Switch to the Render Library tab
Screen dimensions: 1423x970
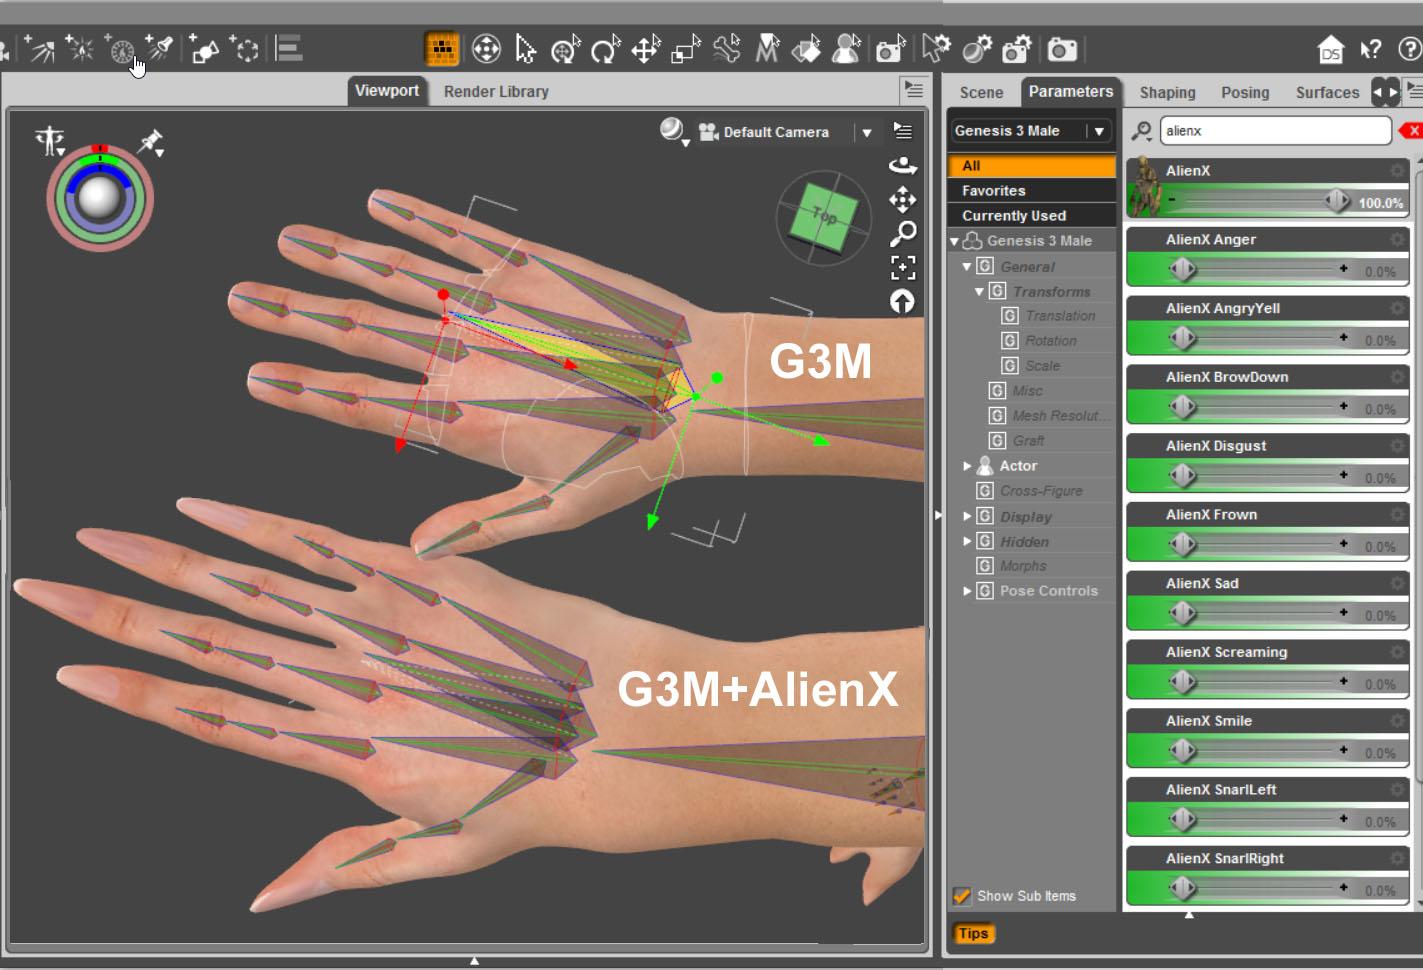tap(496, 92)
